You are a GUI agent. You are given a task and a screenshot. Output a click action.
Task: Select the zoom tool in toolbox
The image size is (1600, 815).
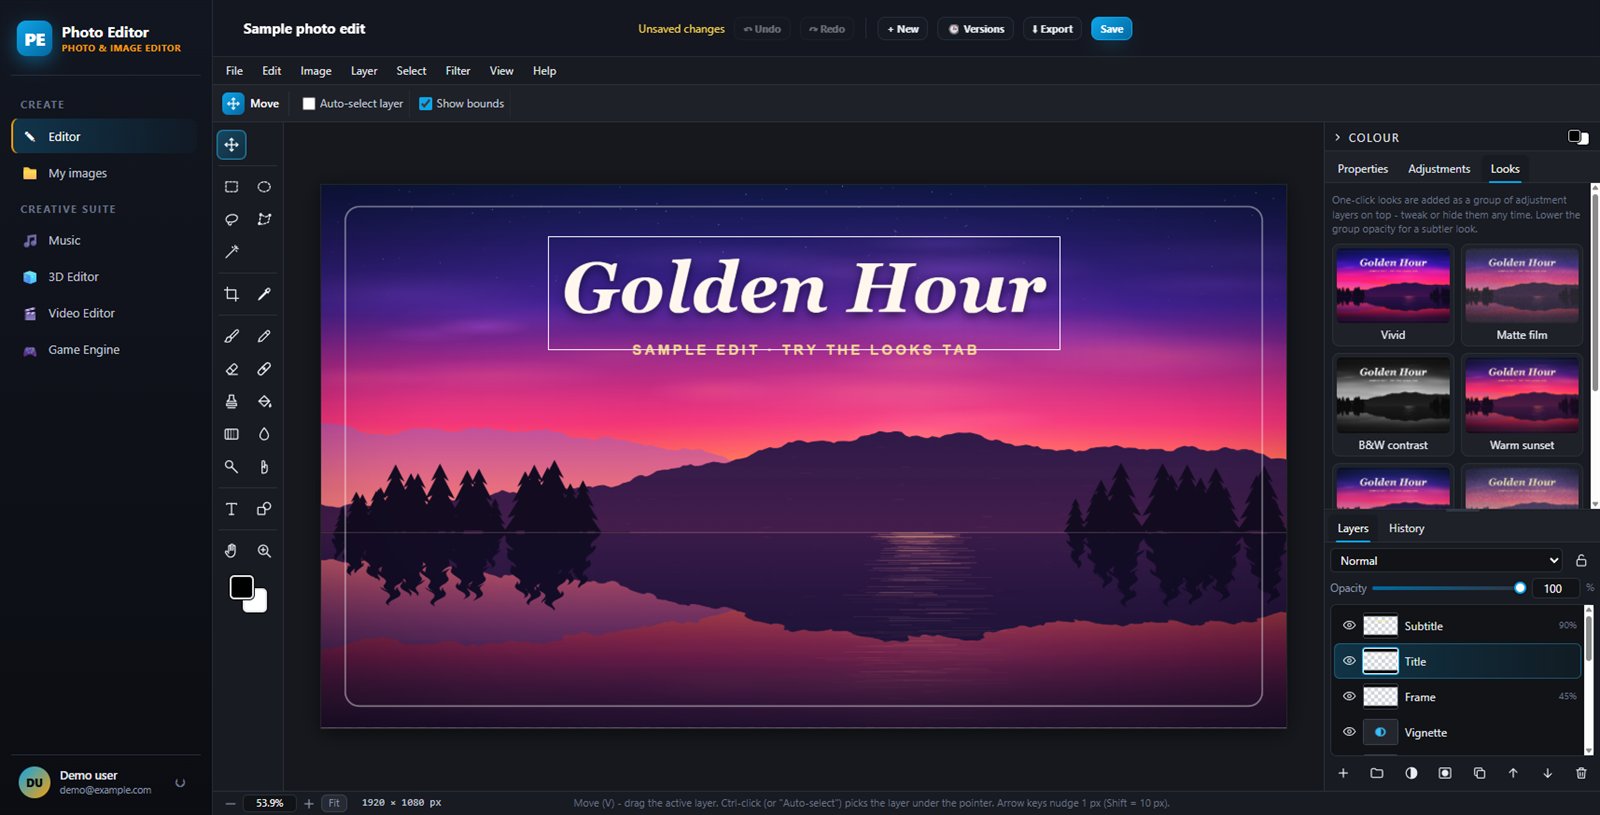pyautogui.click(x=264, y=551)
